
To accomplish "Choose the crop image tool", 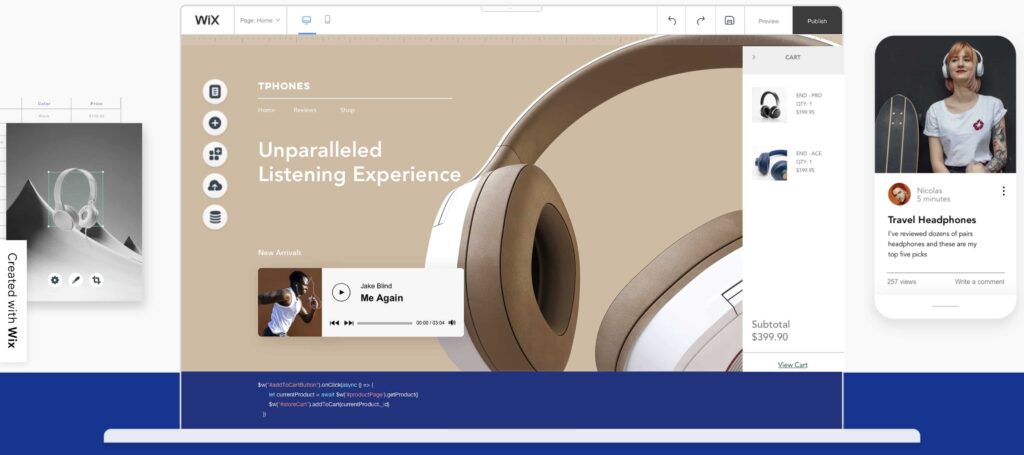I will 97,280.
